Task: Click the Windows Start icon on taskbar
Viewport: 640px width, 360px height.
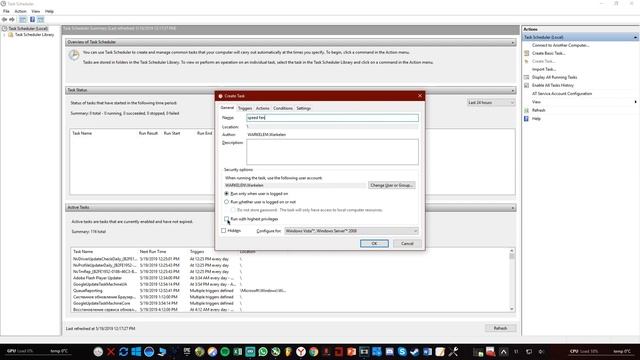Action: tap(136, 352)
